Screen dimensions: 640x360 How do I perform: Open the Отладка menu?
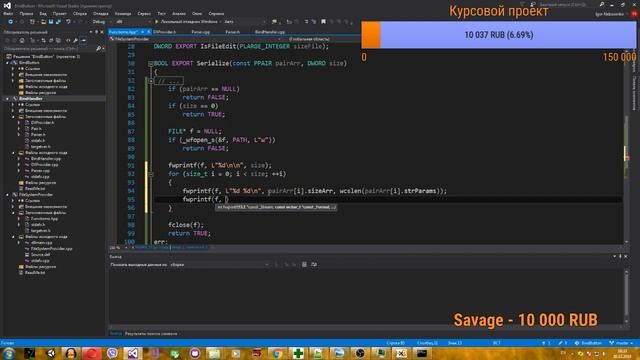coord(100,13)
